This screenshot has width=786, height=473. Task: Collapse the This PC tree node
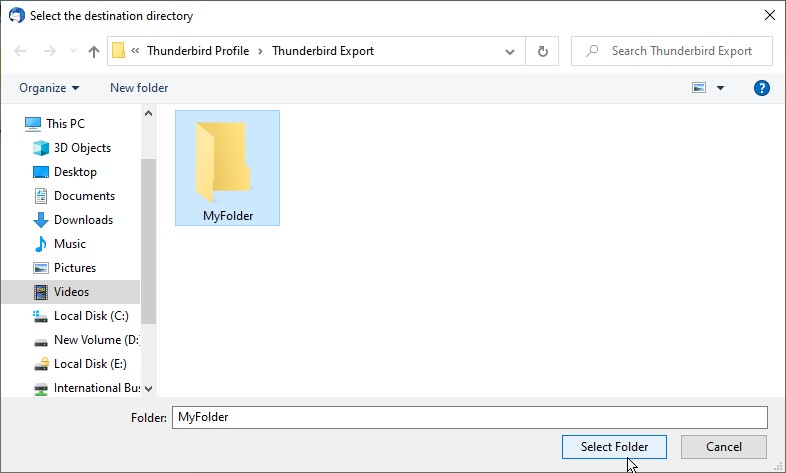[x=12, y=124]
